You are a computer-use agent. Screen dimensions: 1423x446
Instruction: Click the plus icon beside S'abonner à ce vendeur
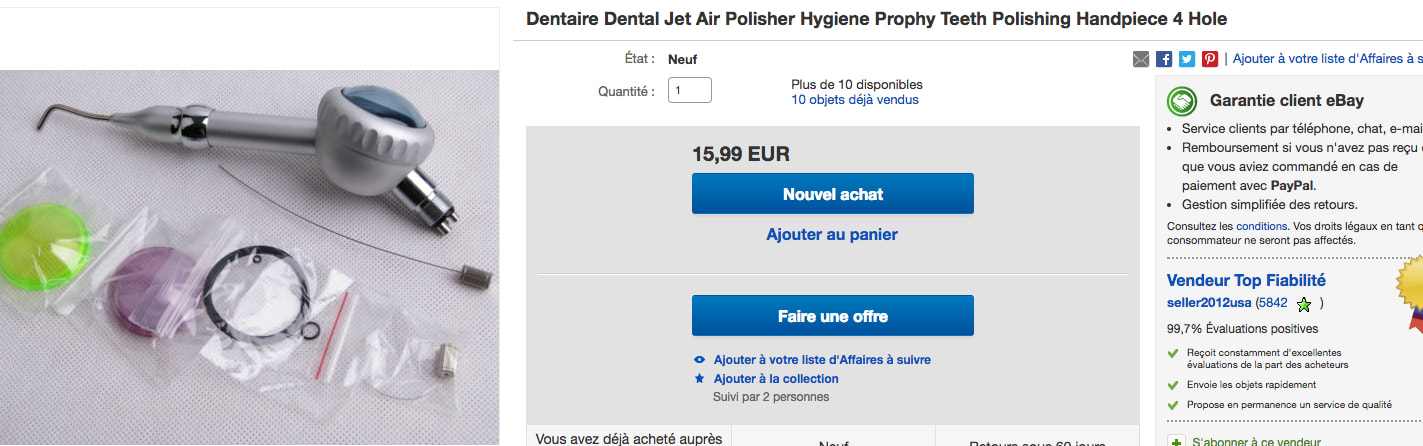(1176, 442)
